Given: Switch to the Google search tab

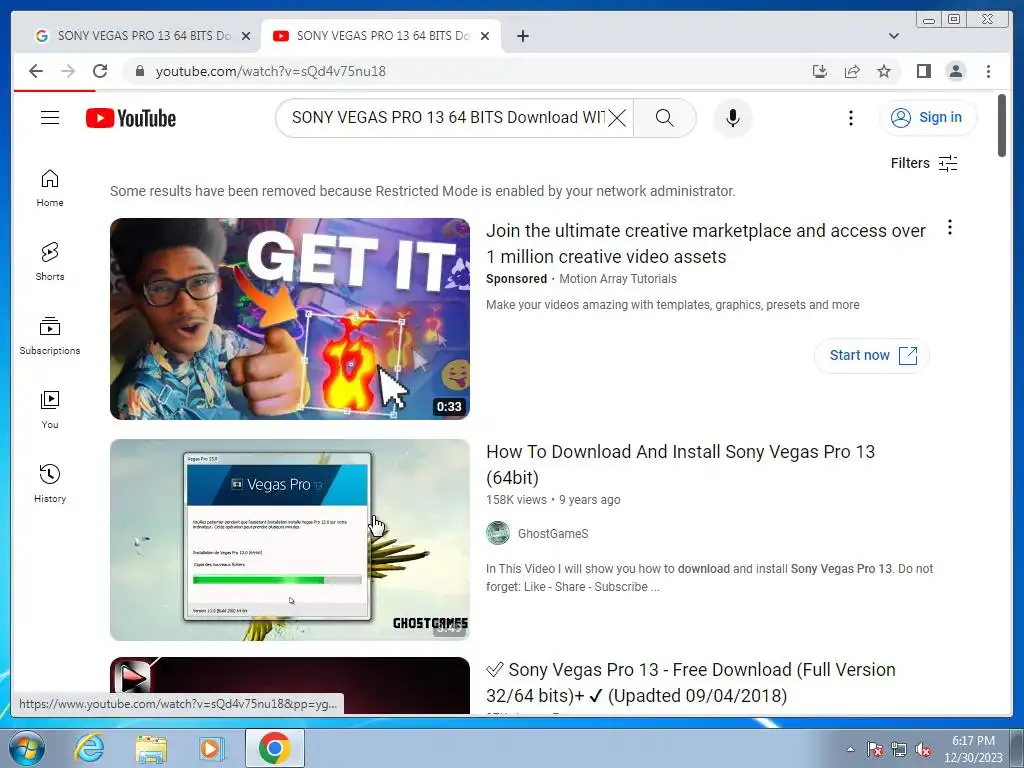Looking at the screenshot, I should coord(143,36).
